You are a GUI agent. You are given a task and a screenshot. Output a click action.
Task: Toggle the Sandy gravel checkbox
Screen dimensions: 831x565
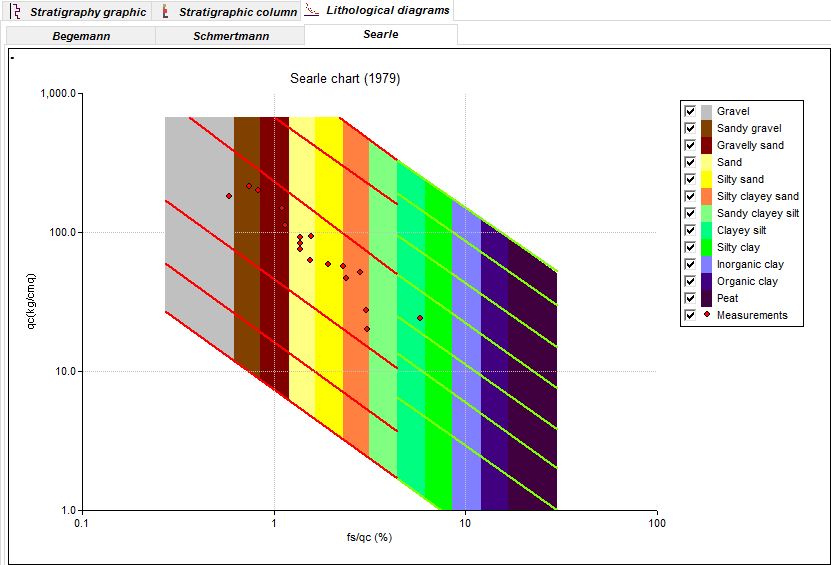coord(689,128)
